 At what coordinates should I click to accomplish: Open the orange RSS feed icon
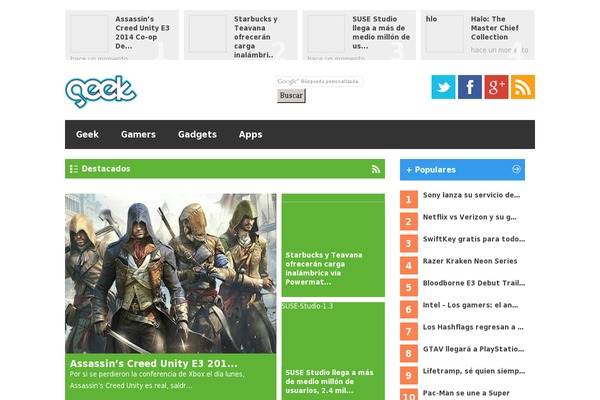click(523, 87)
